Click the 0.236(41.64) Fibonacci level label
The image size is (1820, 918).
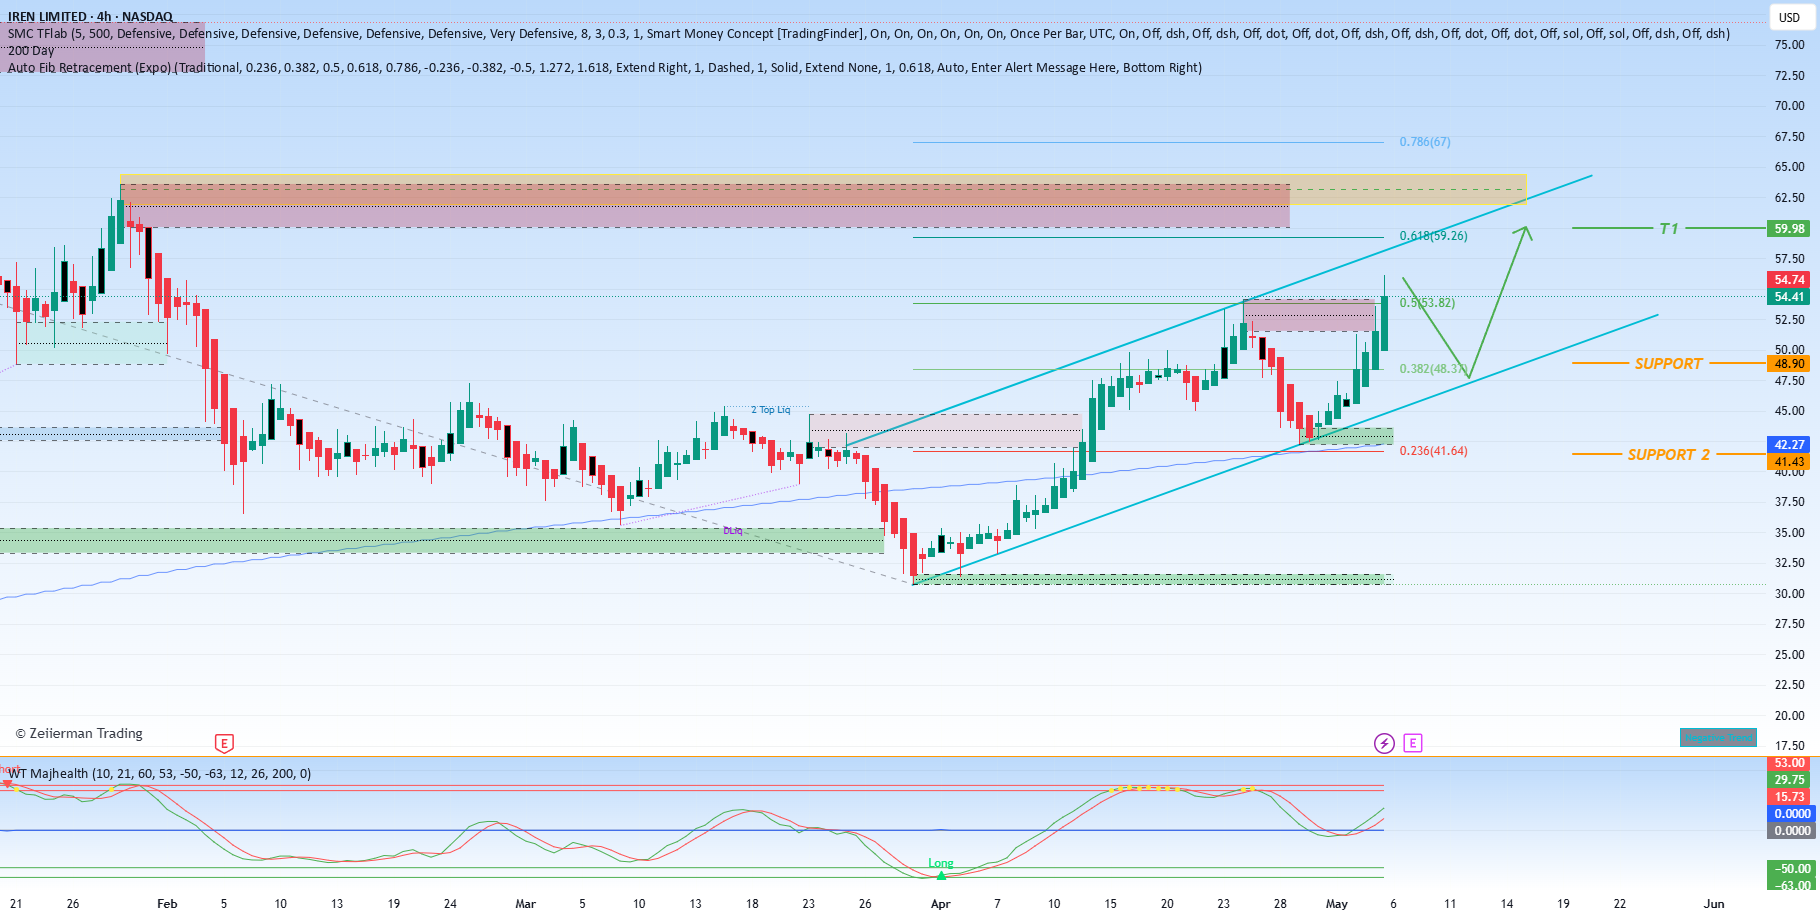1433,451
